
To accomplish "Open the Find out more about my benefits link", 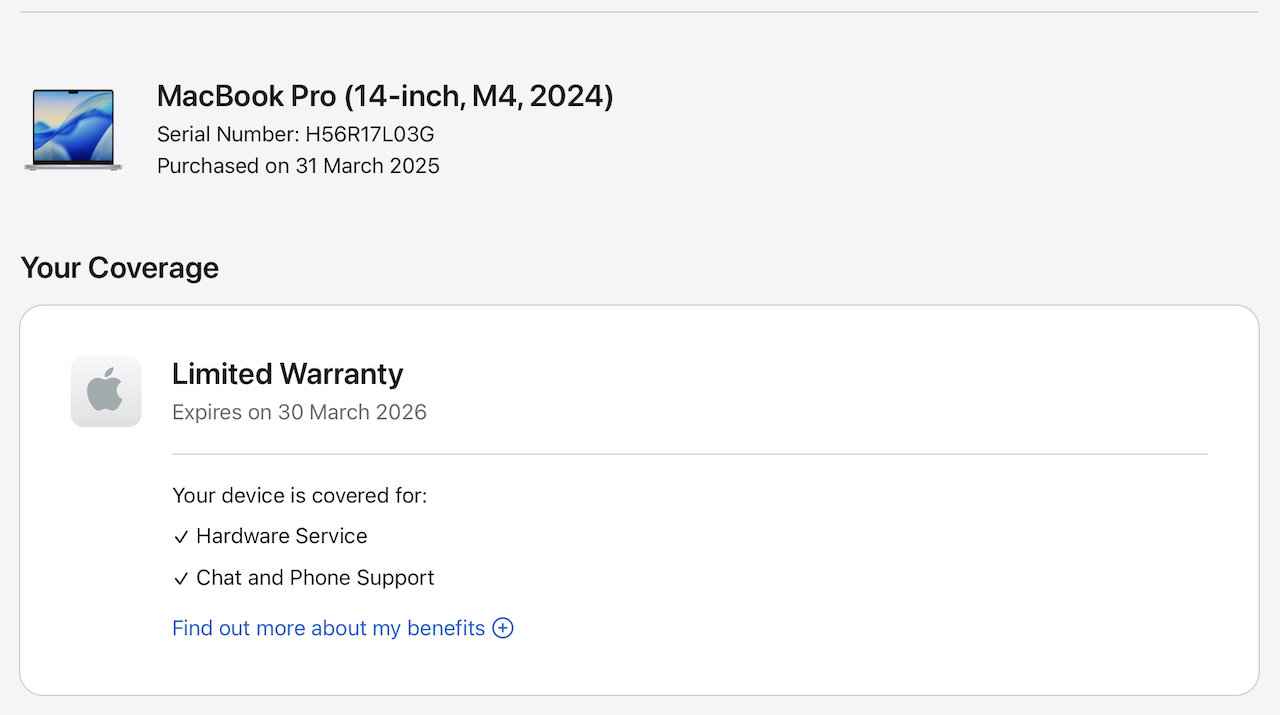I will (x=328, y=628).
